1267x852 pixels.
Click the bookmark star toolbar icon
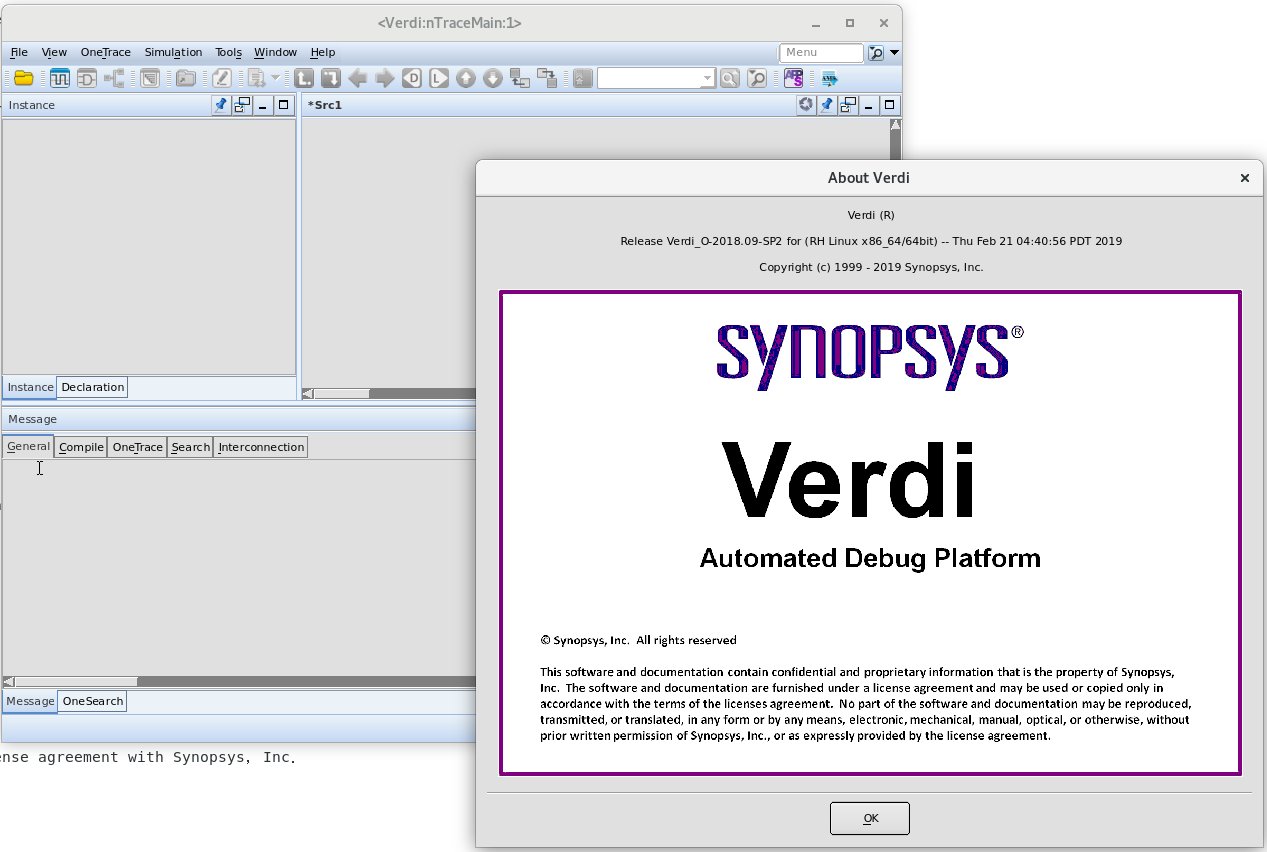coord(583,78)
